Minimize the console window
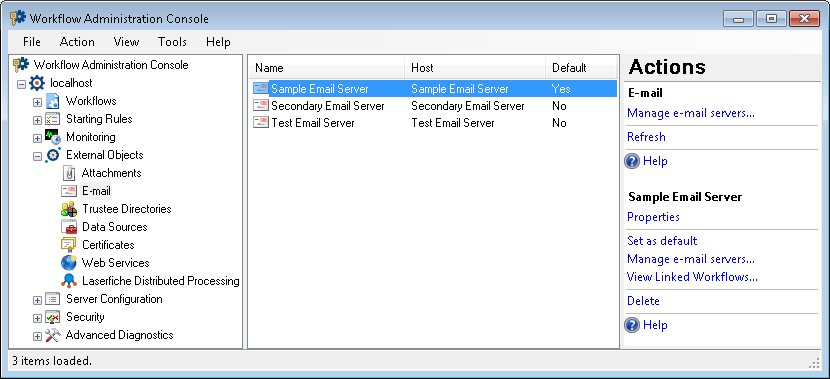 pos(738,19)
